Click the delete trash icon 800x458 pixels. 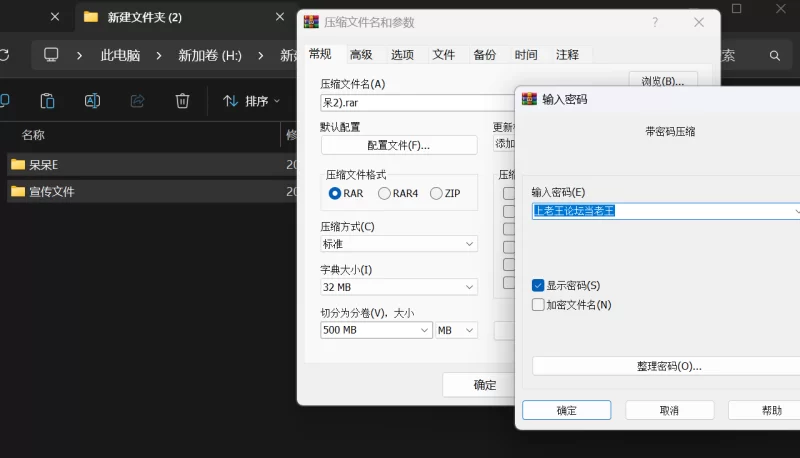(182, 101)
